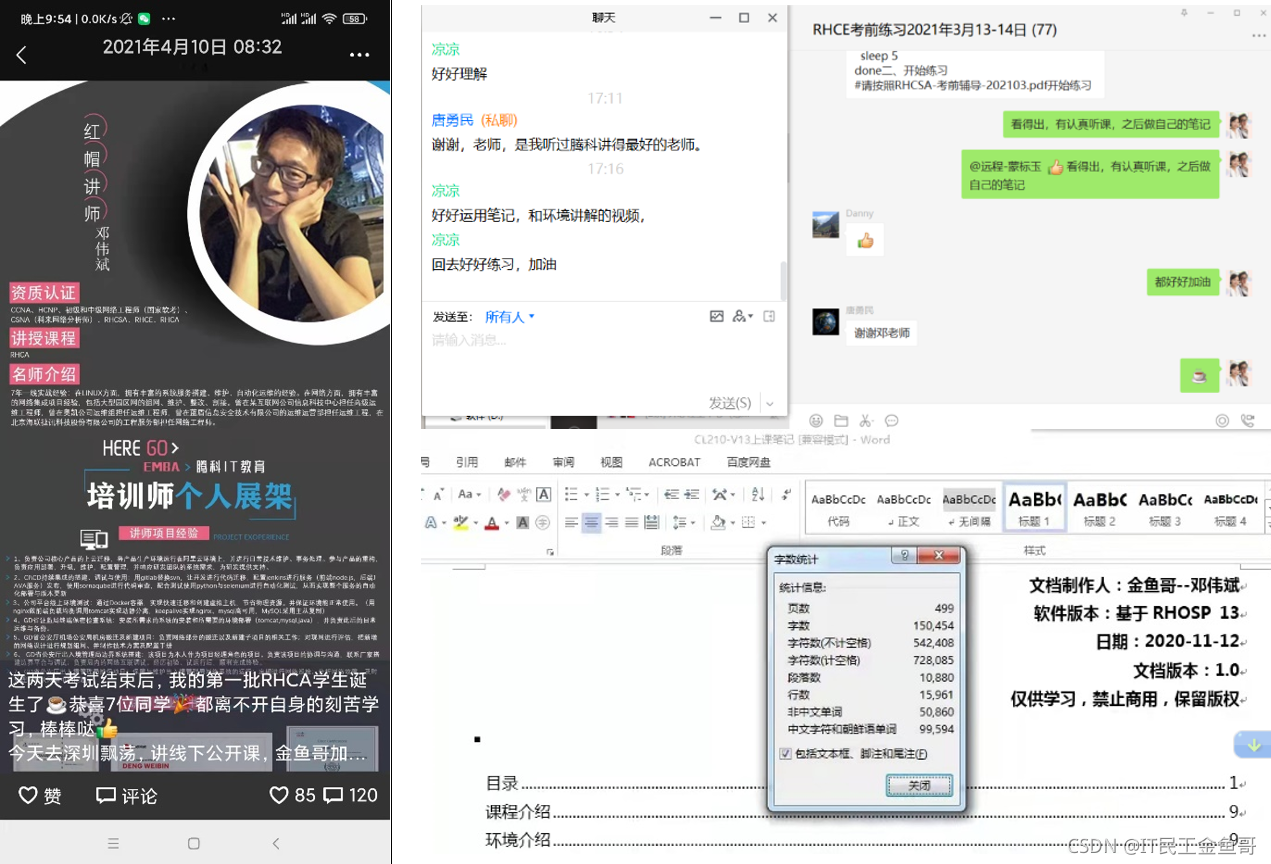Toggle show paragraph marks in Word
Screen dimensions: 1271x864
pos(787,494)
